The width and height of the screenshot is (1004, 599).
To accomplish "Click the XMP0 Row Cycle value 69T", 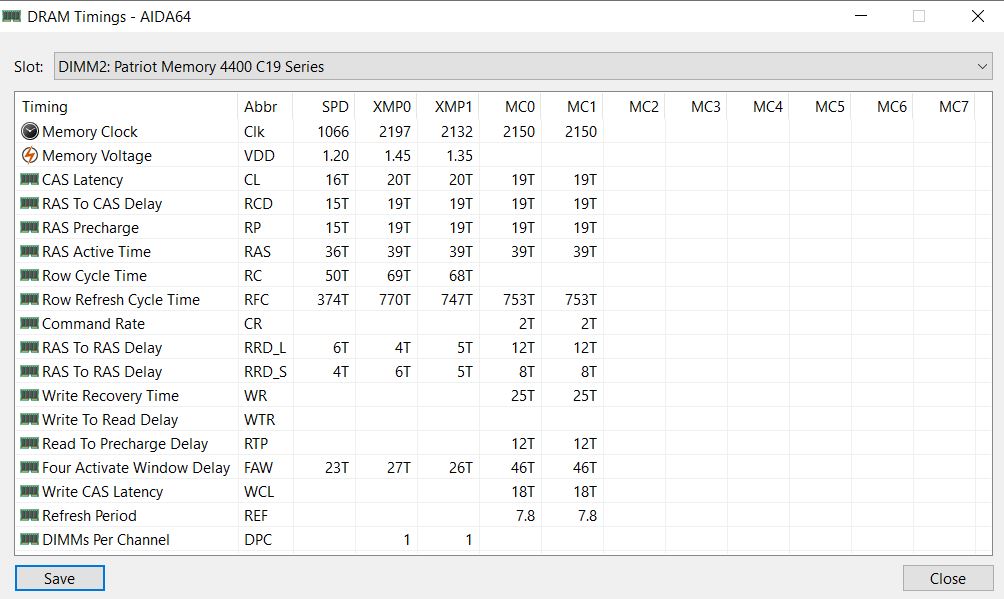I will 399,275.
